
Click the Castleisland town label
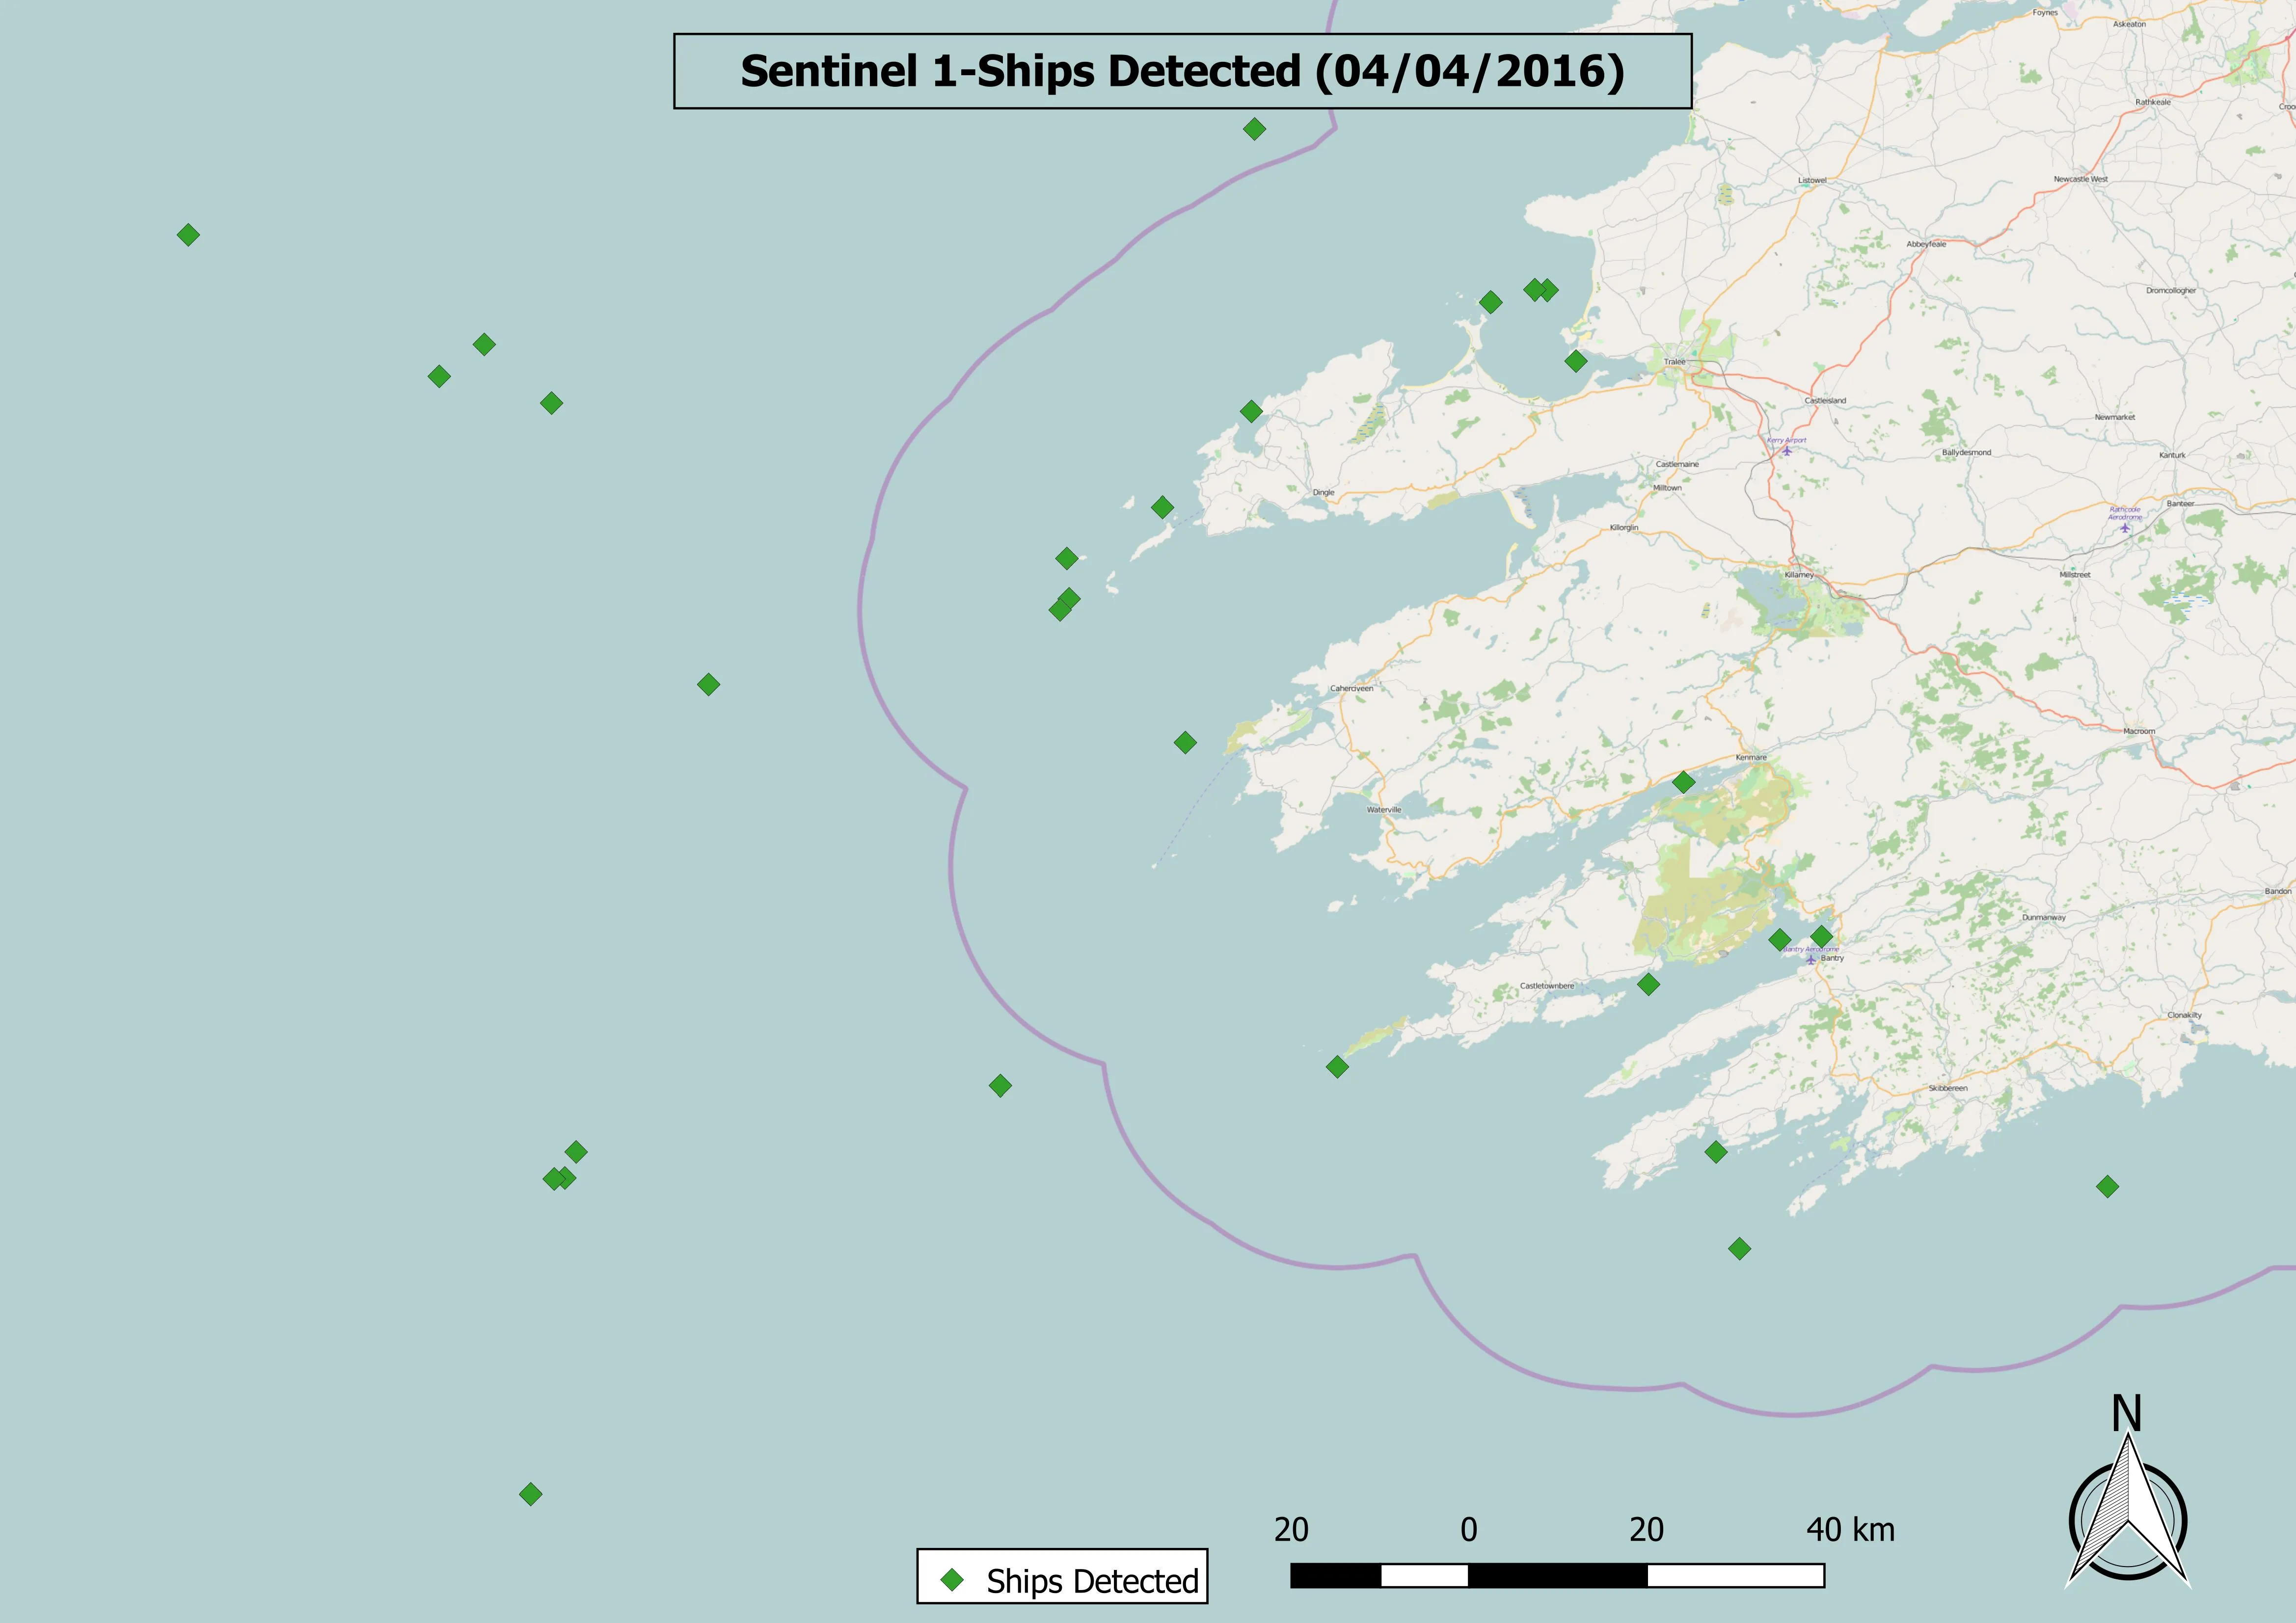tap(1825, 400)
